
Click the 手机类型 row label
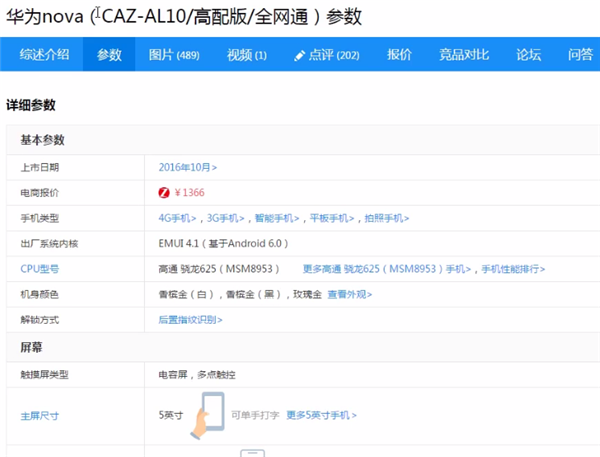(x=40, y=218)
